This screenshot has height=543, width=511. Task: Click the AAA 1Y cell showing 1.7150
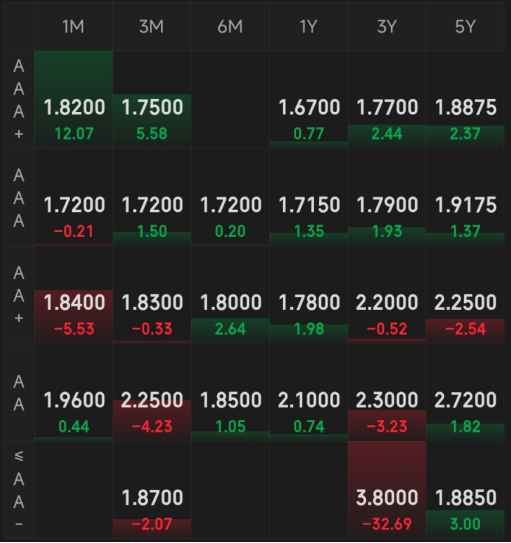308,197
